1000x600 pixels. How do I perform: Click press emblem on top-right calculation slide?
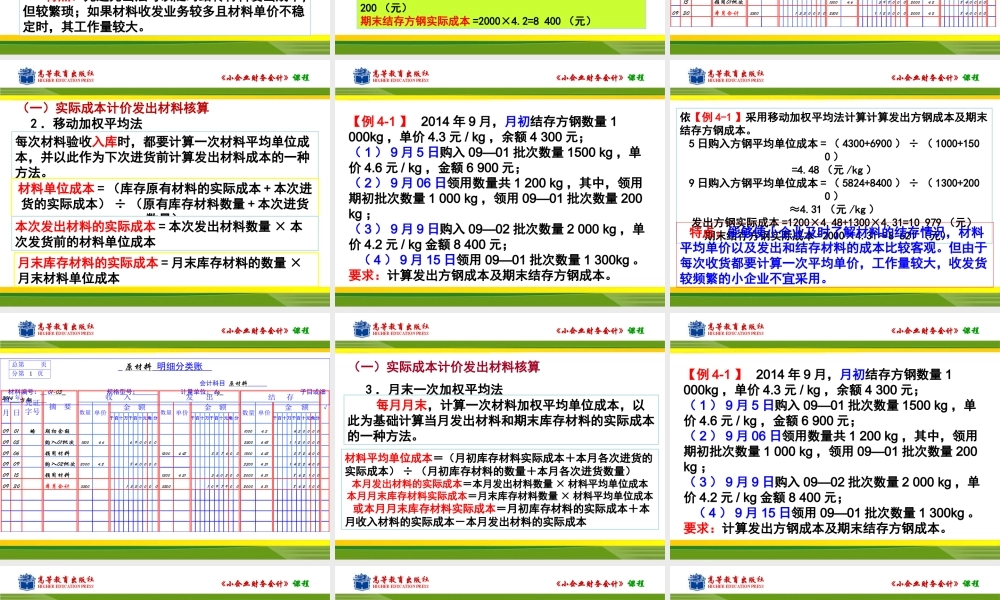pos(692,73)
